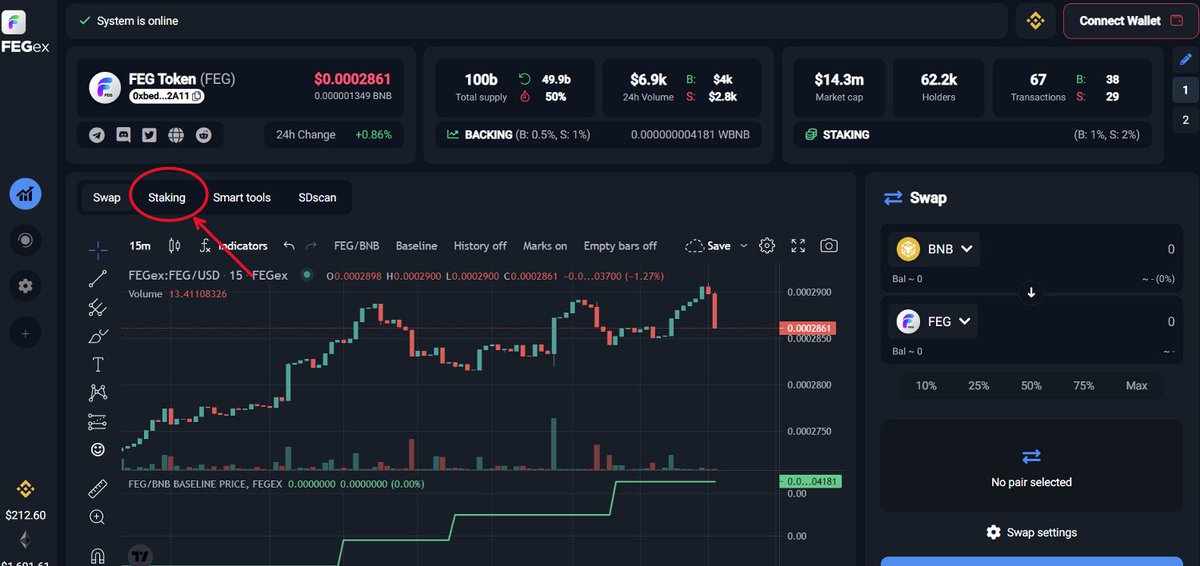This screenshot has height=566, width=1200.
Task: Take a chart snapshot with camera icon
Action: (x=829, y=246)
